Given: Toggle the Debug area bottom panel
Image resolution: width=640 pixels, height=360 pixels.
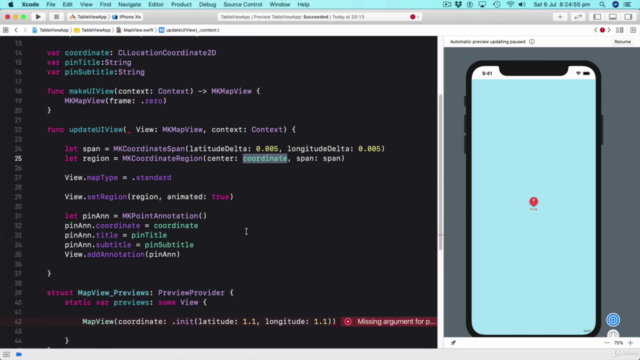Looking at the screenshot, I should coord(613,17).
